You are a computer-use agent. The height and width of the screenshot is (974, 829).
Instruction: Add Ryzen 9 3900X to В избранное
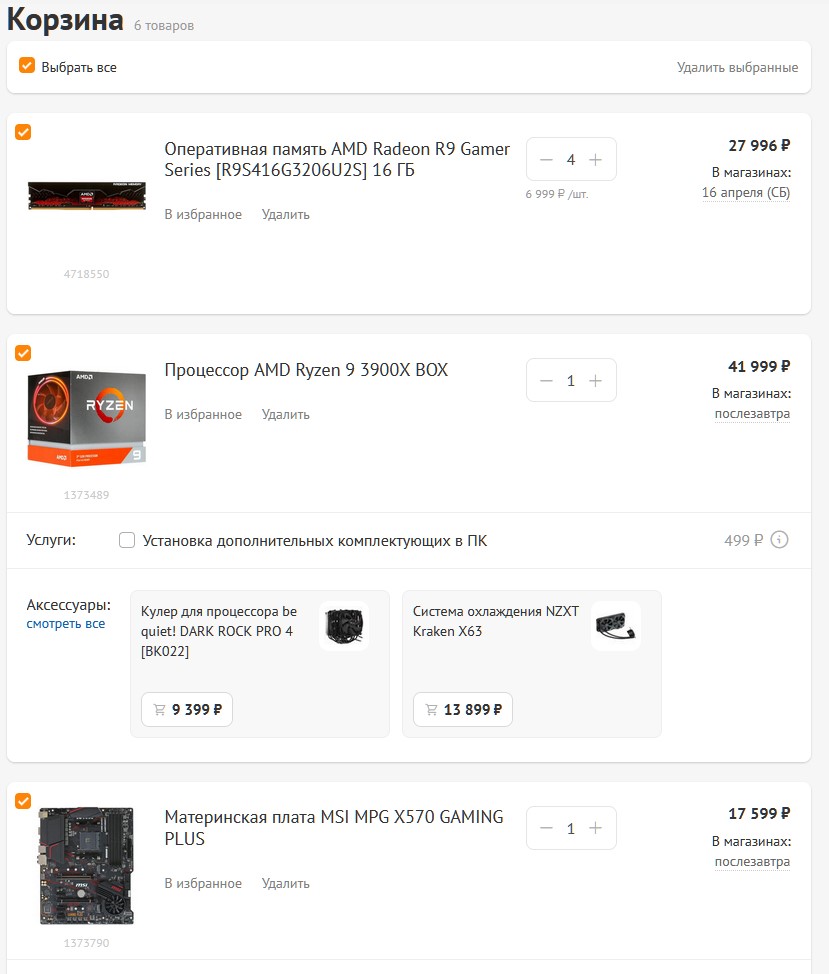click(x=203, y=414)
